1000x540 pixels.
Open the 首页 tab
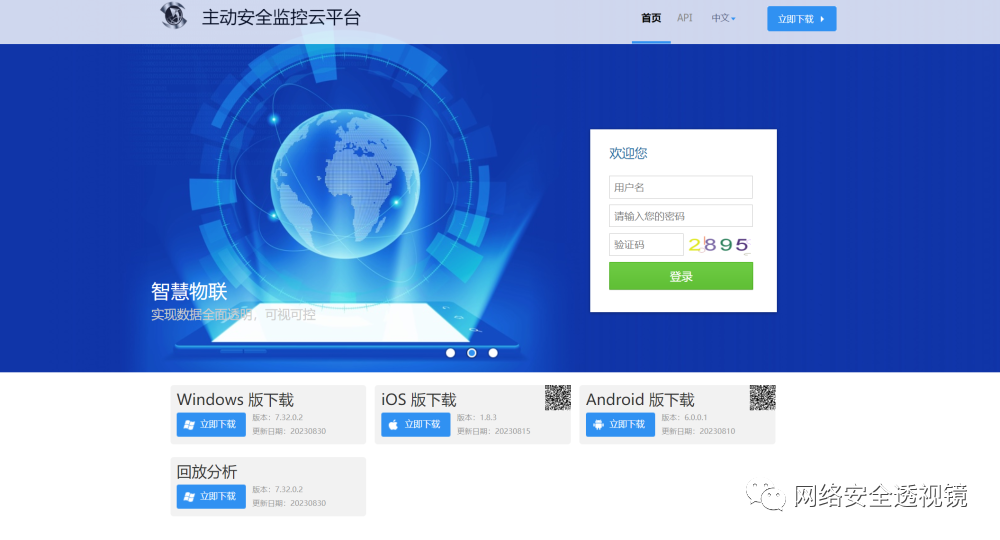click(x=651, y=18)
